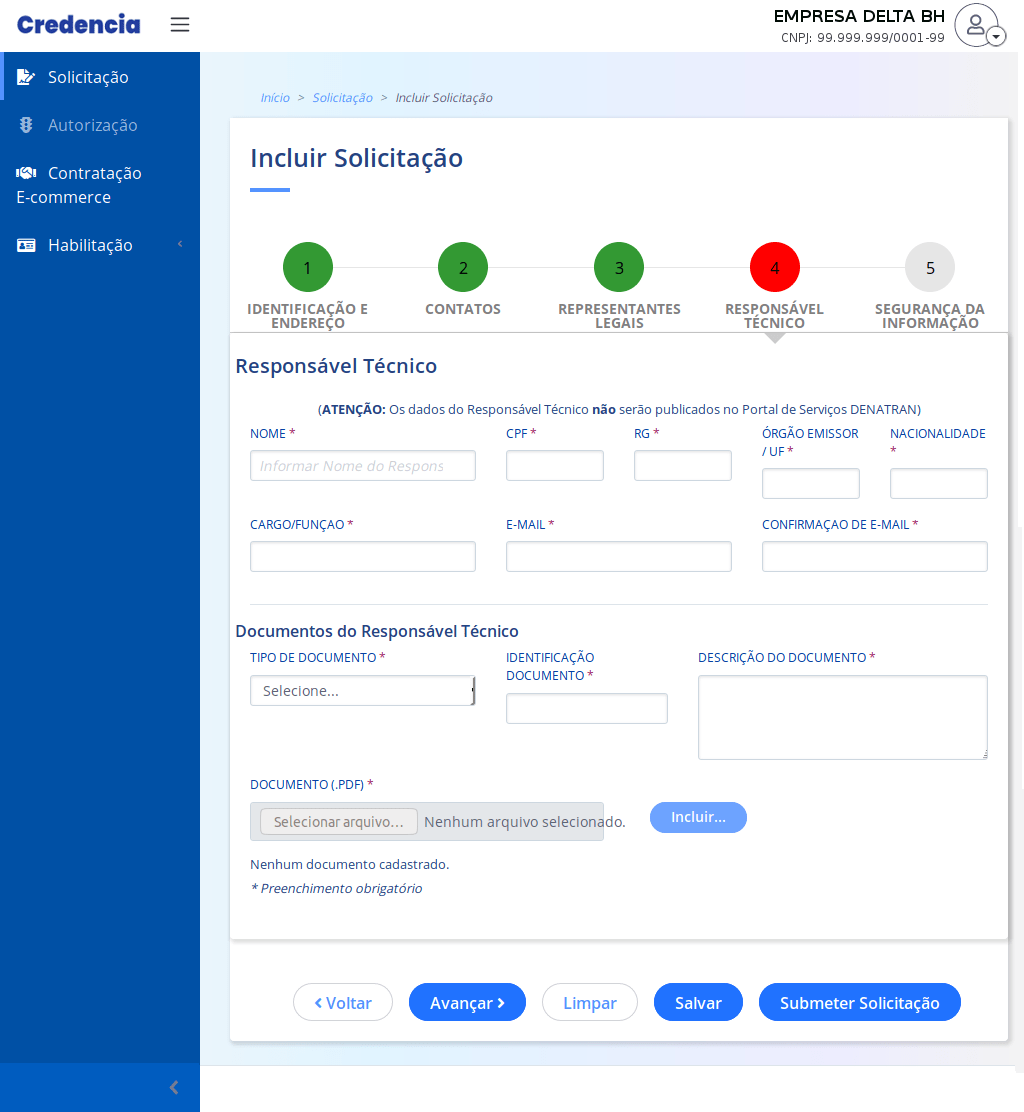Go to step 2 Contatos
Screen dimensions: 1024x1112
click(x=463, y=268)
